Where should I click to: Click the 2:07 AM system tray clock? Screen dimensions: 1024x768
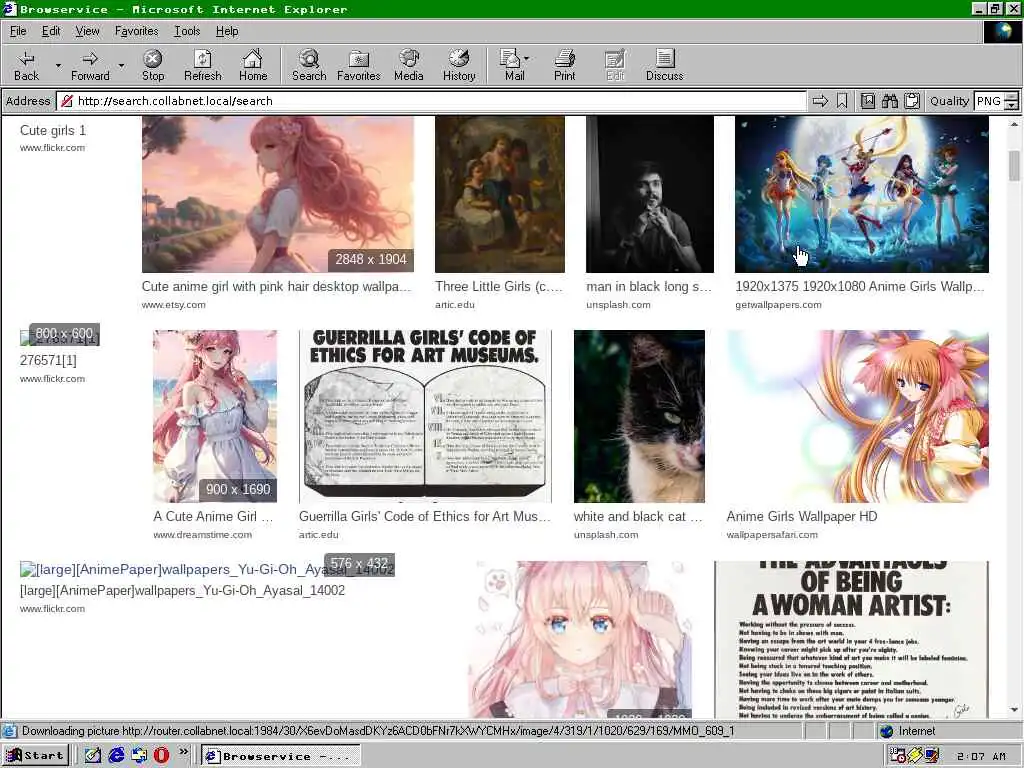pyautogui.click(x=981, y=756)
